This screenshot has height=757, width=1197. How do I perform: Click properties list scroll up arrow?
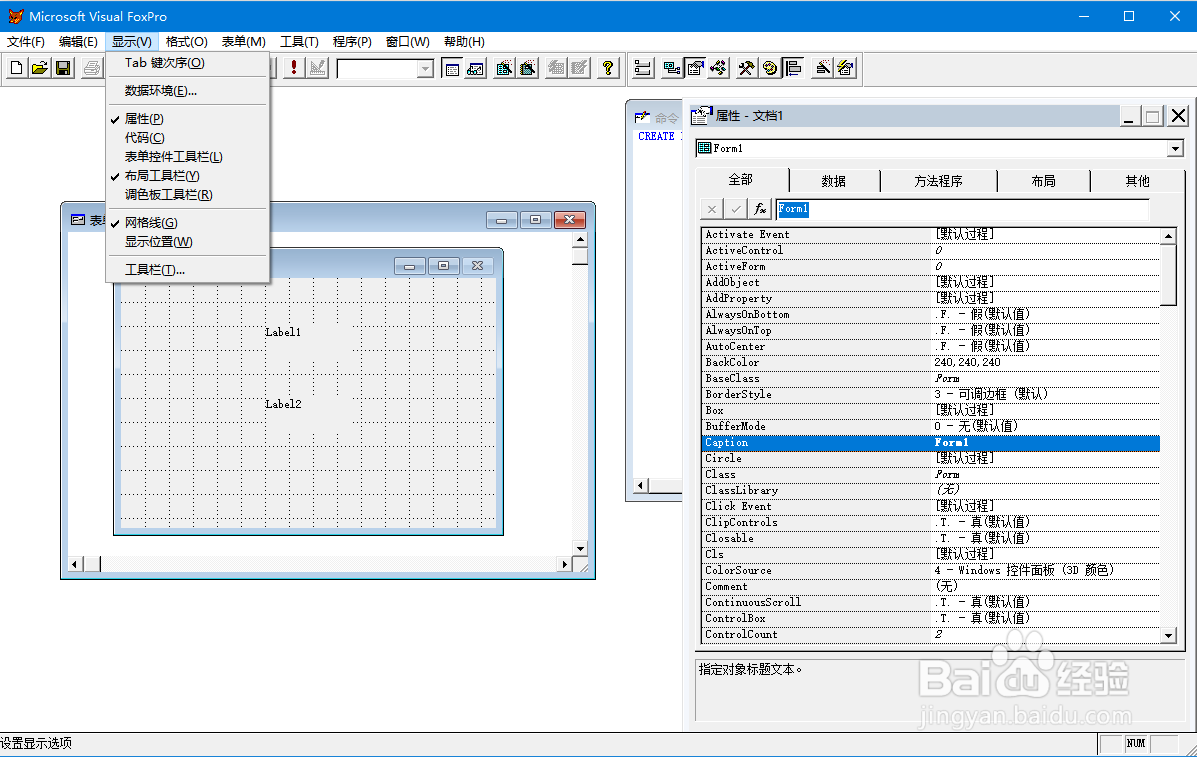tap(1169, 236)
